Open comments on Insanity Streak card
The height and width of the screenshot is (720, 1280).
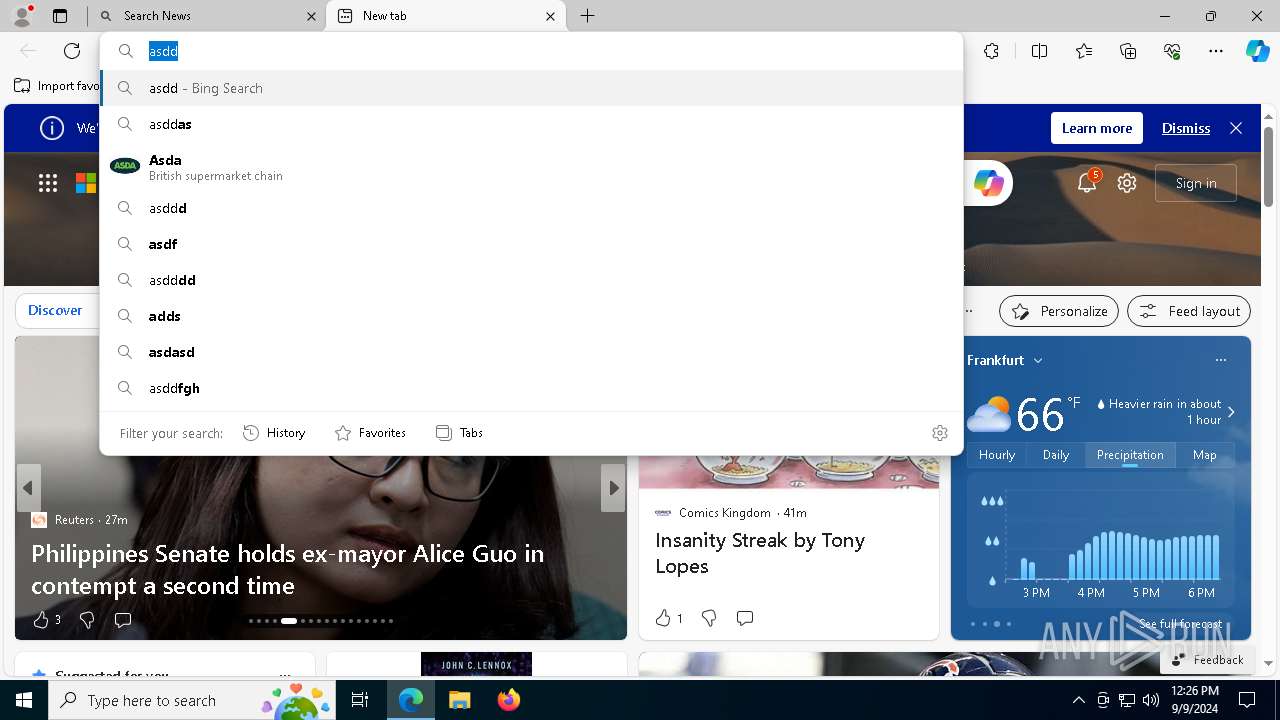[x=745, y=618]
